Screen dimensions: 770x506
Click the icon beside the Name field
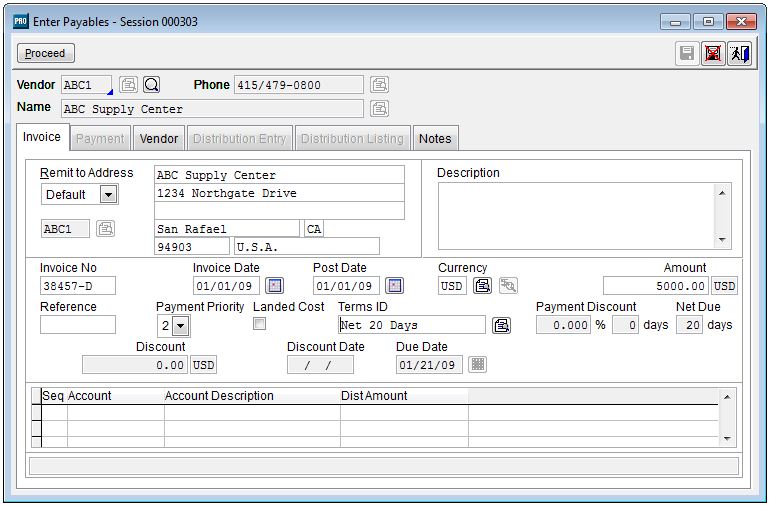380,108
